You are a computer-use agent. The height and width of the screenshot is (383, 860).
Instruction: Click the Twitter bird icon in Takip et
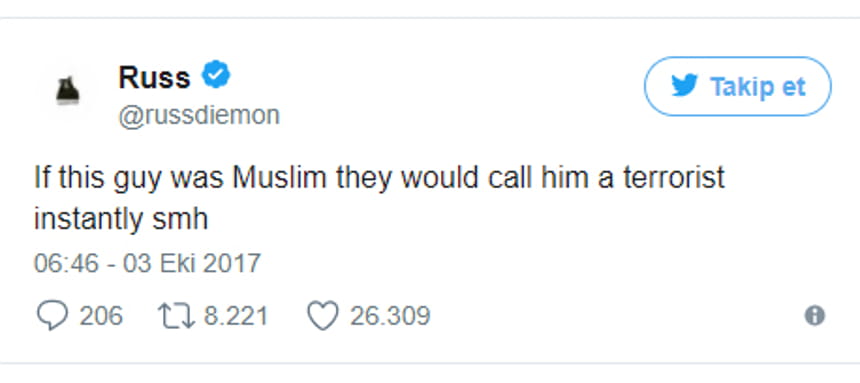pyautogui.click(x=684, y=86)
